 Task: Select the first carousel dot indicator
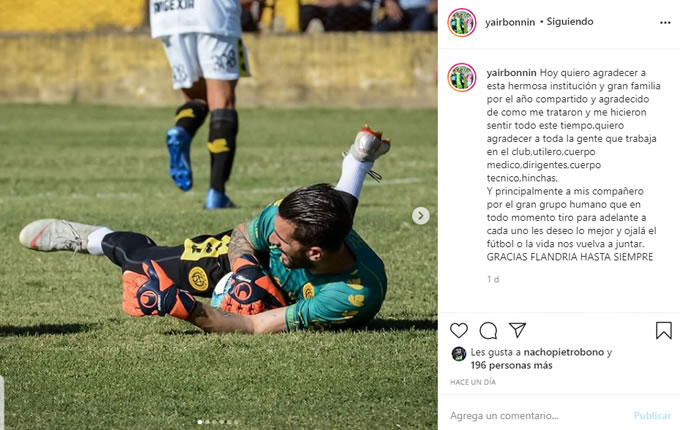coord(200,422)
